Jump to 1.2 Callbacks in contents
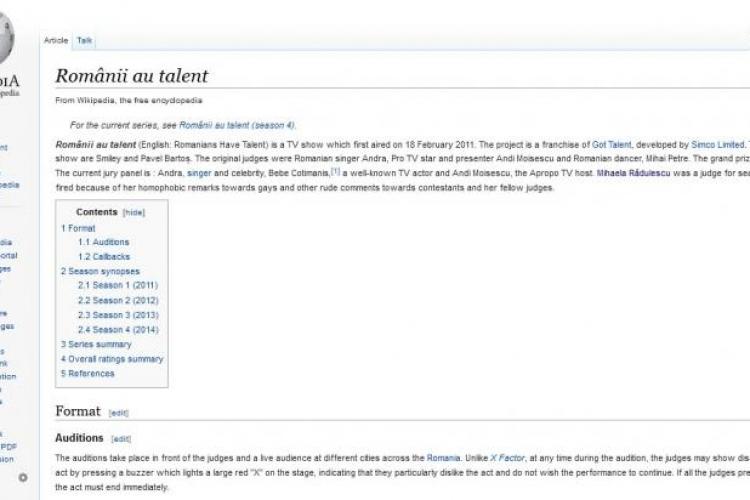The image size is (750, 500). pos(104,257)
